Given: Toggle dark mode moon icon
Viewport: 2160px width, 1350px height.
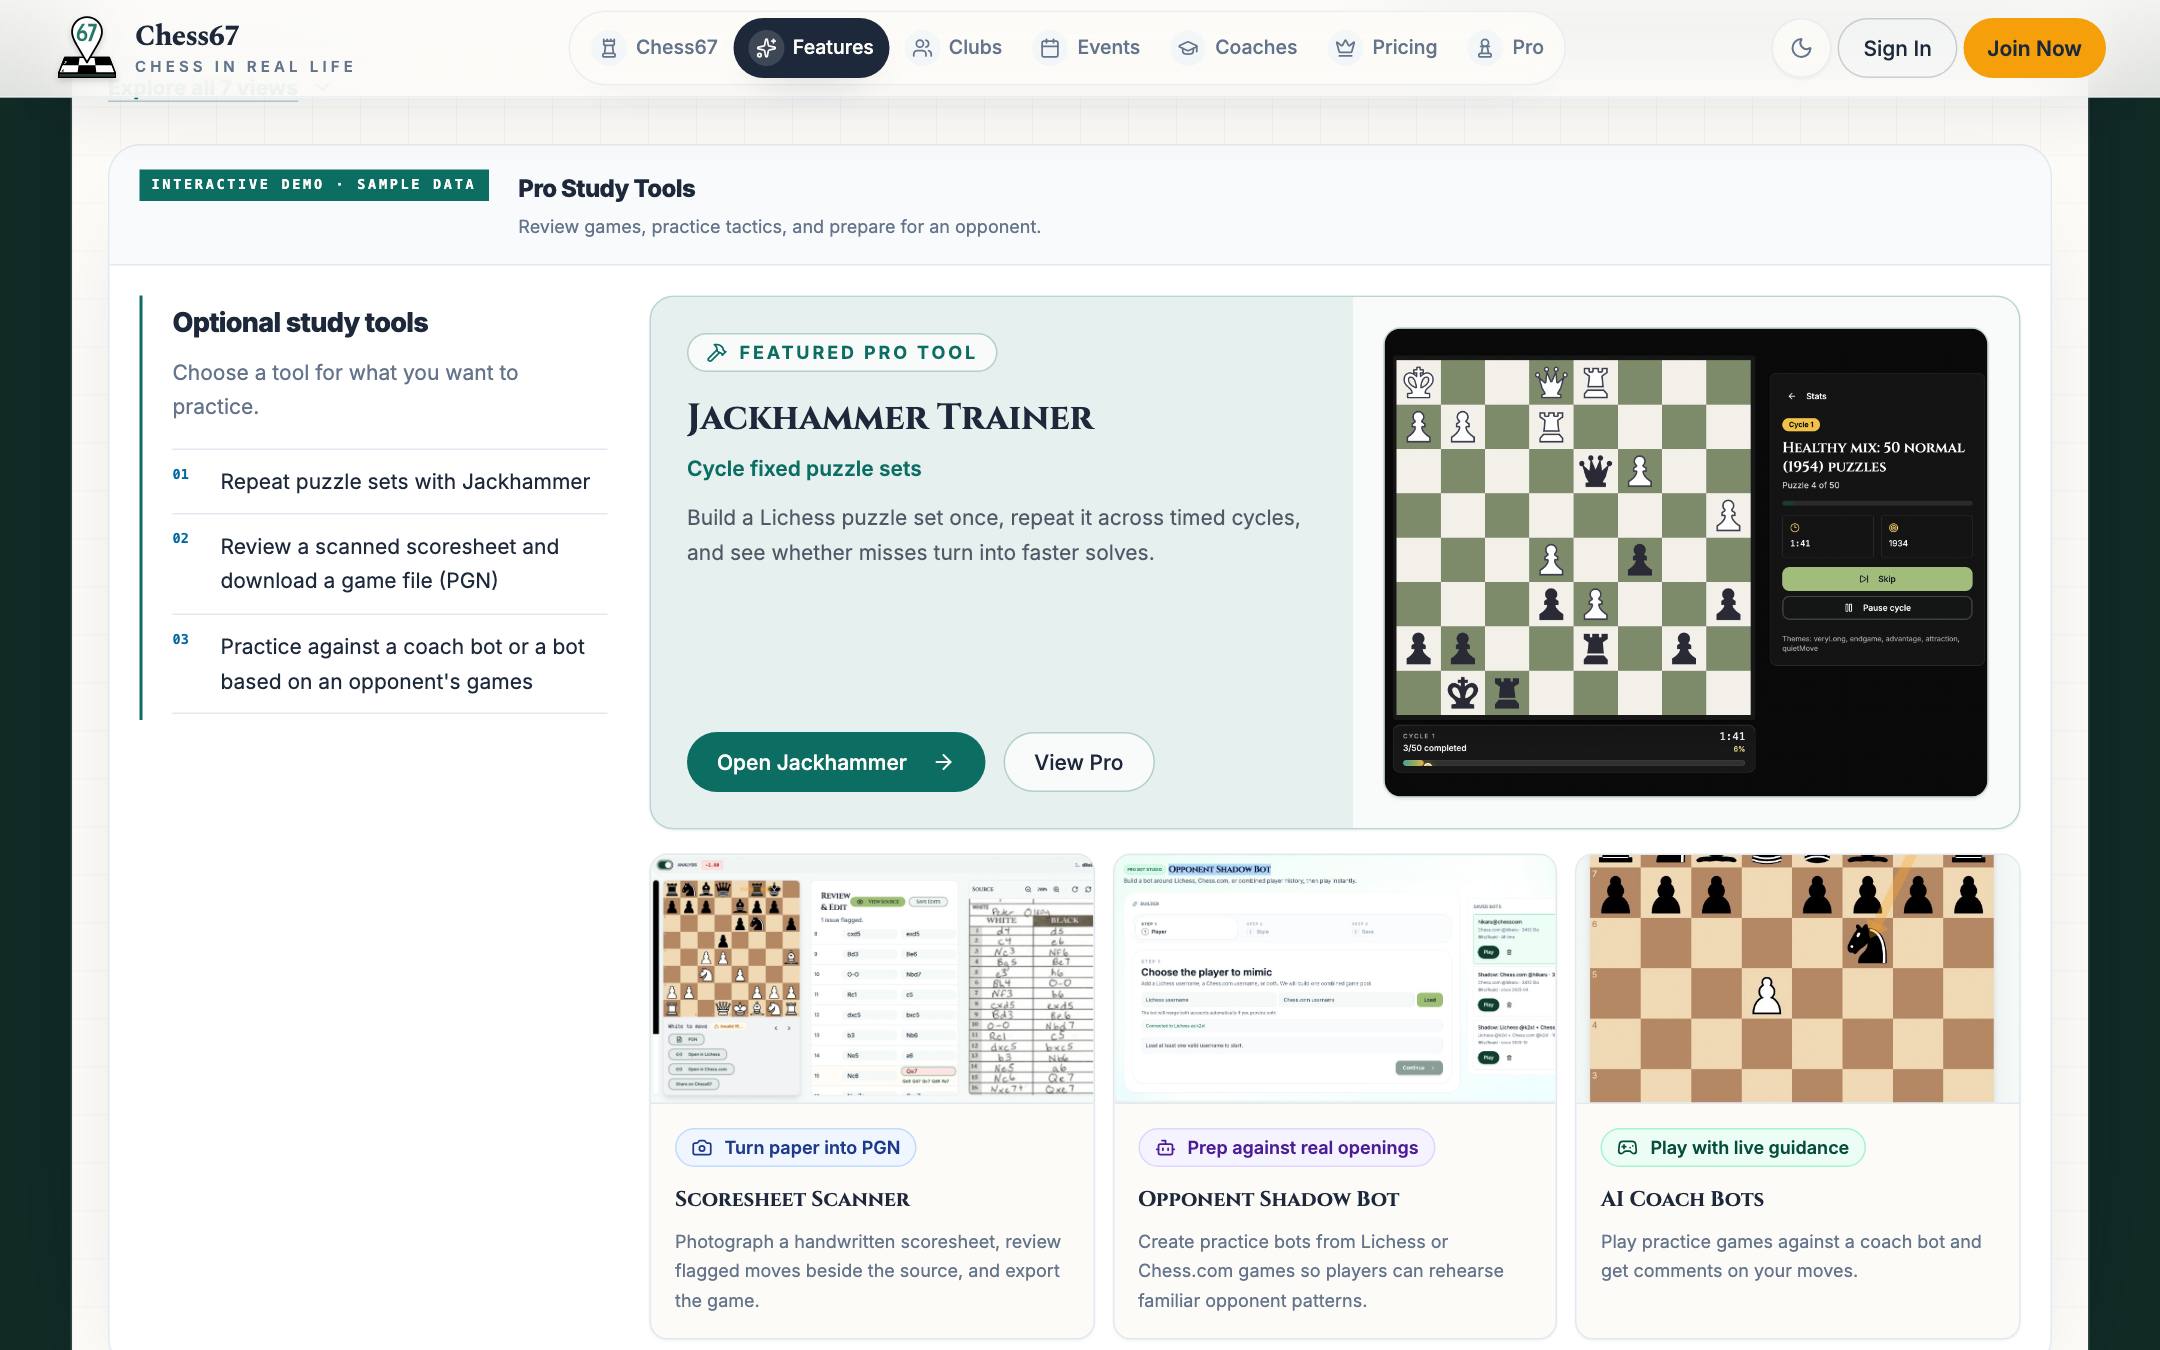Looking at the screenshot, I should pyautogui.click(x=1801, y=48).
